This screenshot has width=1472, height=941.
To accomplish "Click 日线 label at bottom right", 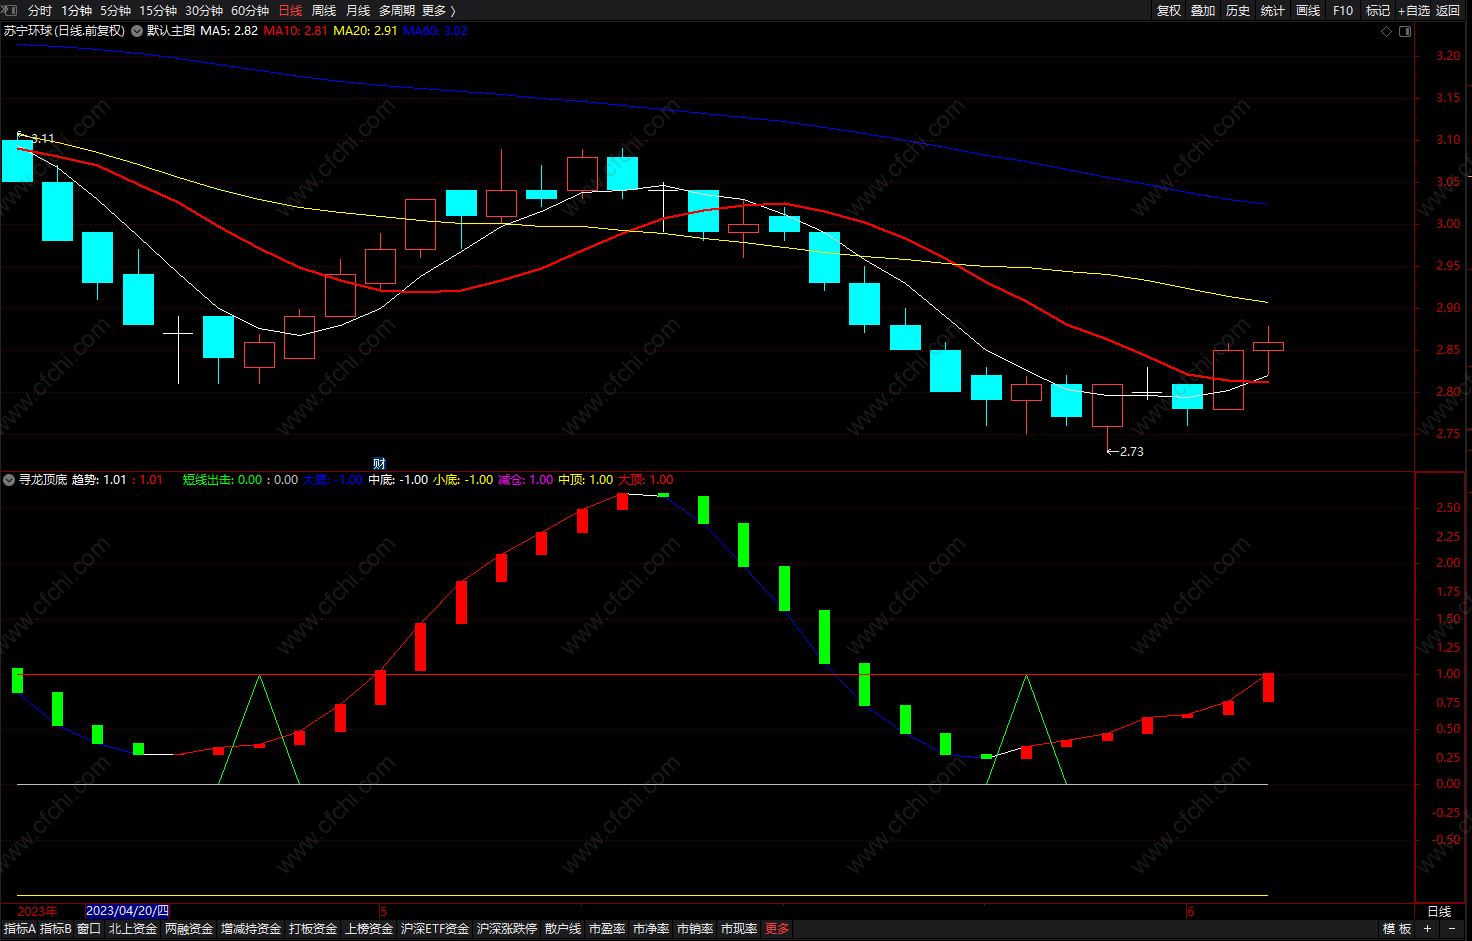I will pyautogui.click(x=1439, y=912).
